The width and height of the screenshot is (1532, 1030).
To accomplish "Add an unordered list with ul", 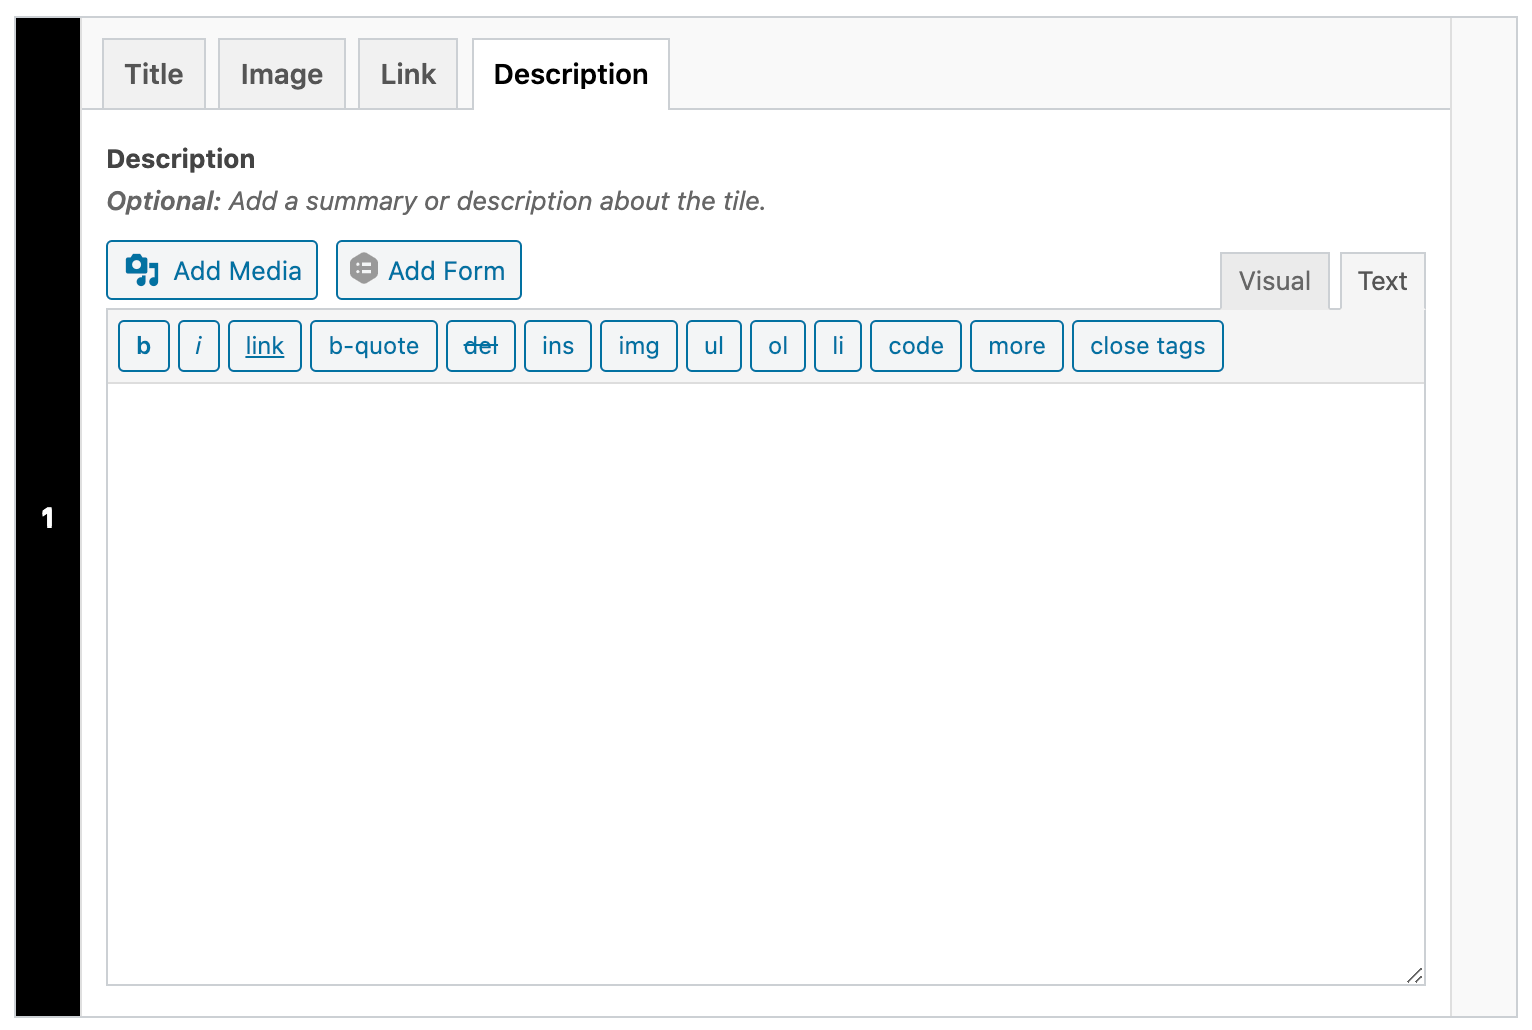I will tap(714, 346).
